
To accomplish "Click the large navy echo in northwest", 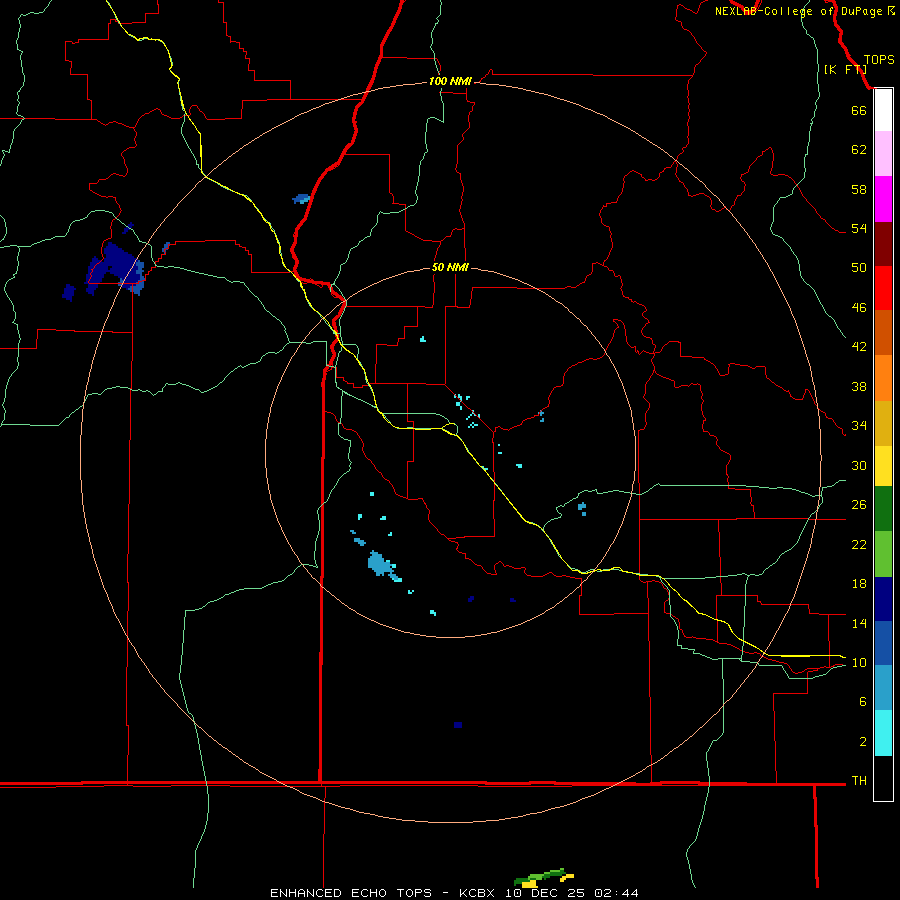I will point(118,267).
